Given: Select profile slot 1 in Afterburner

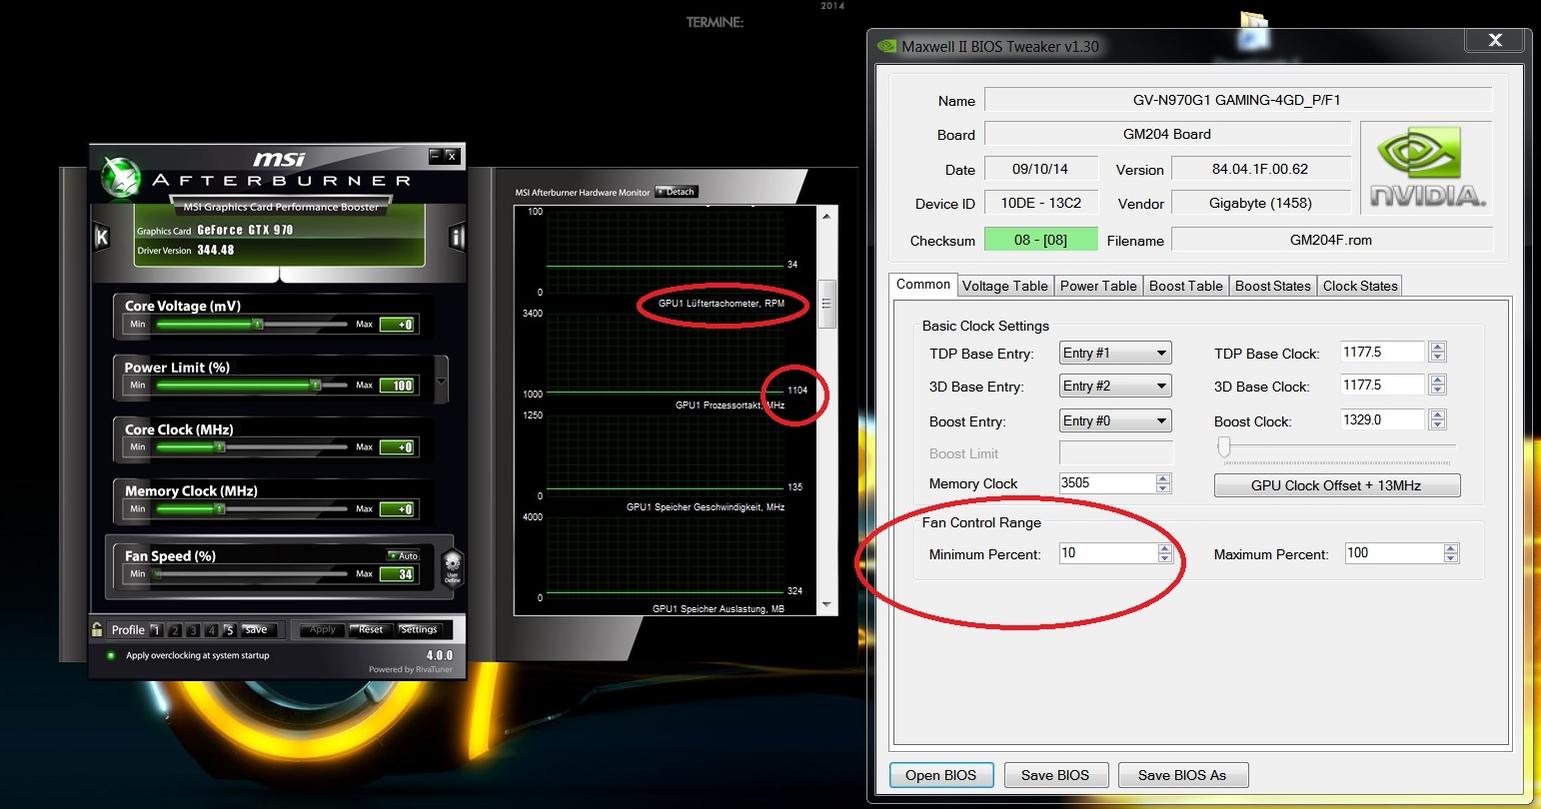Looking at the screenshot, I should pos(156,630).
